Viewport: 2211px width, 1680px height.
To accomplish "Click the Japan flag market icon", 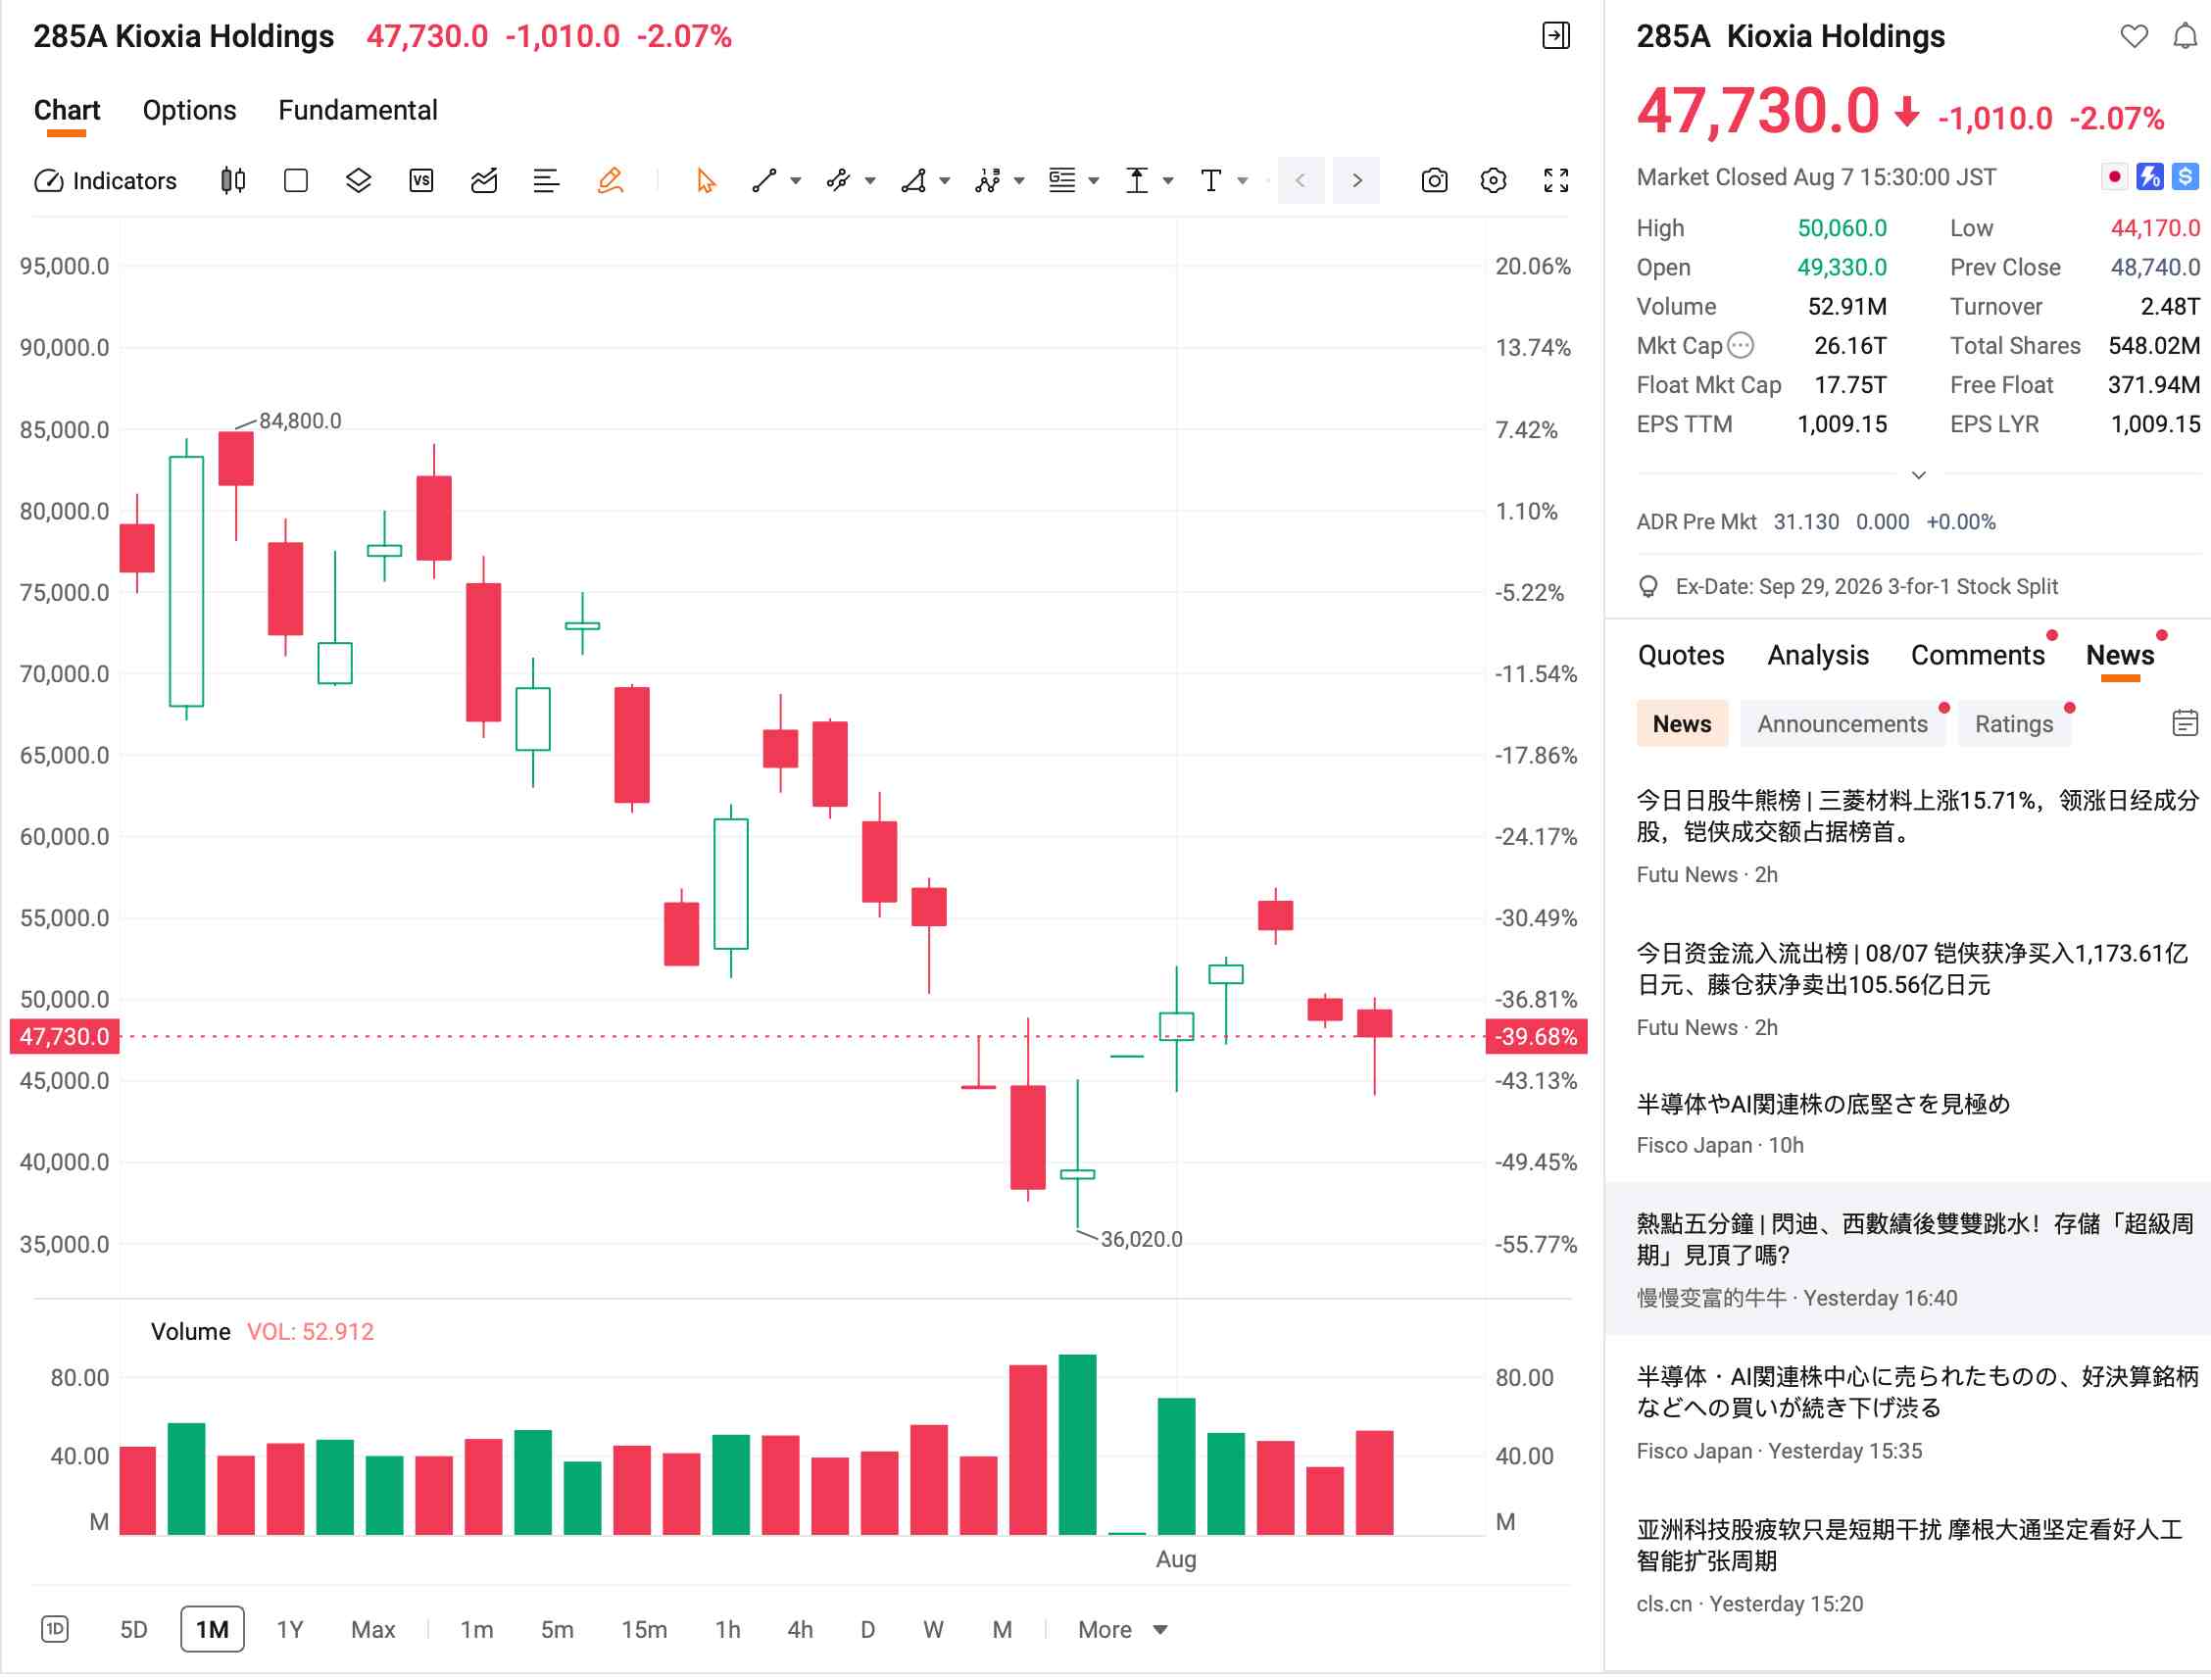I will (2115, 177).
